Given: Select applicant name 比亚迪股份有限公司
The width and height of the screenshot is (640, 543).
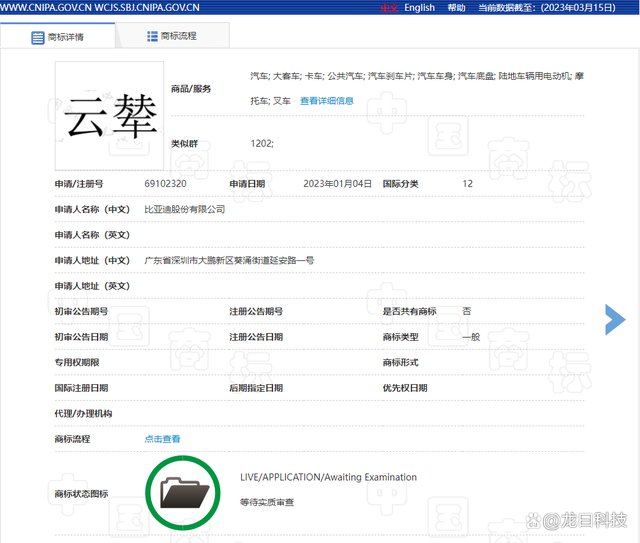Looking at the screenshot, I should 184,209.
